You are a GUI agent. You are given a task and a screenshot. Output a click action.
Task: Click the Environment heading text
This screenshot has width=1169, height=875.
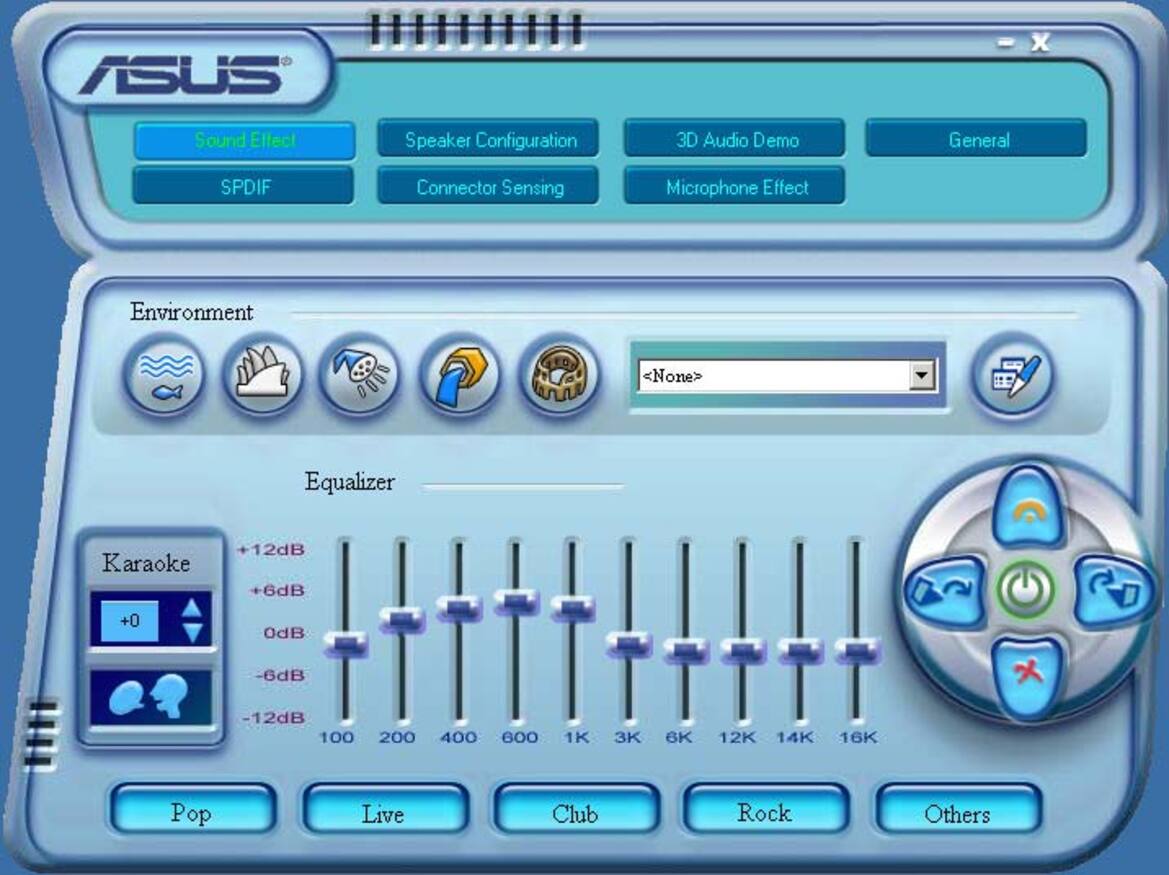(192, 312)
